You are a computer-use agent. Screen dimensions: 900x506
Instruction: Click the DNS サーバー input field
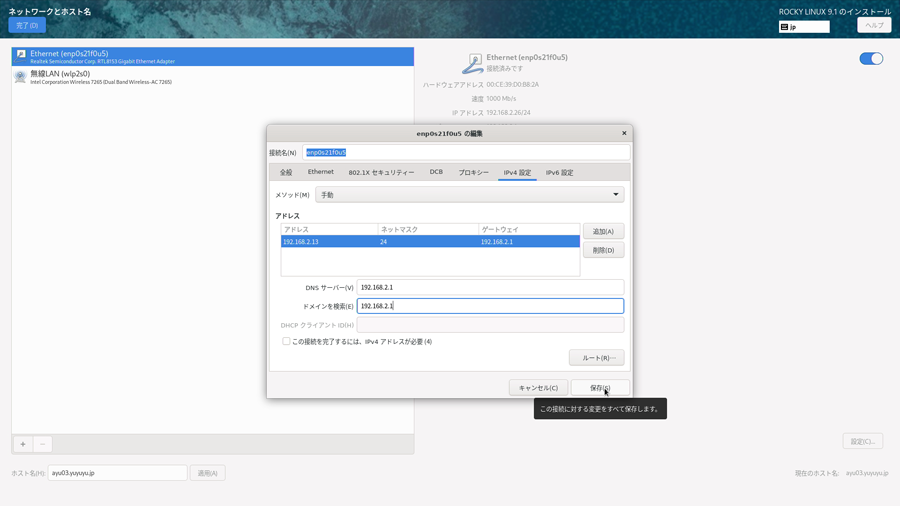pos(490,287)
